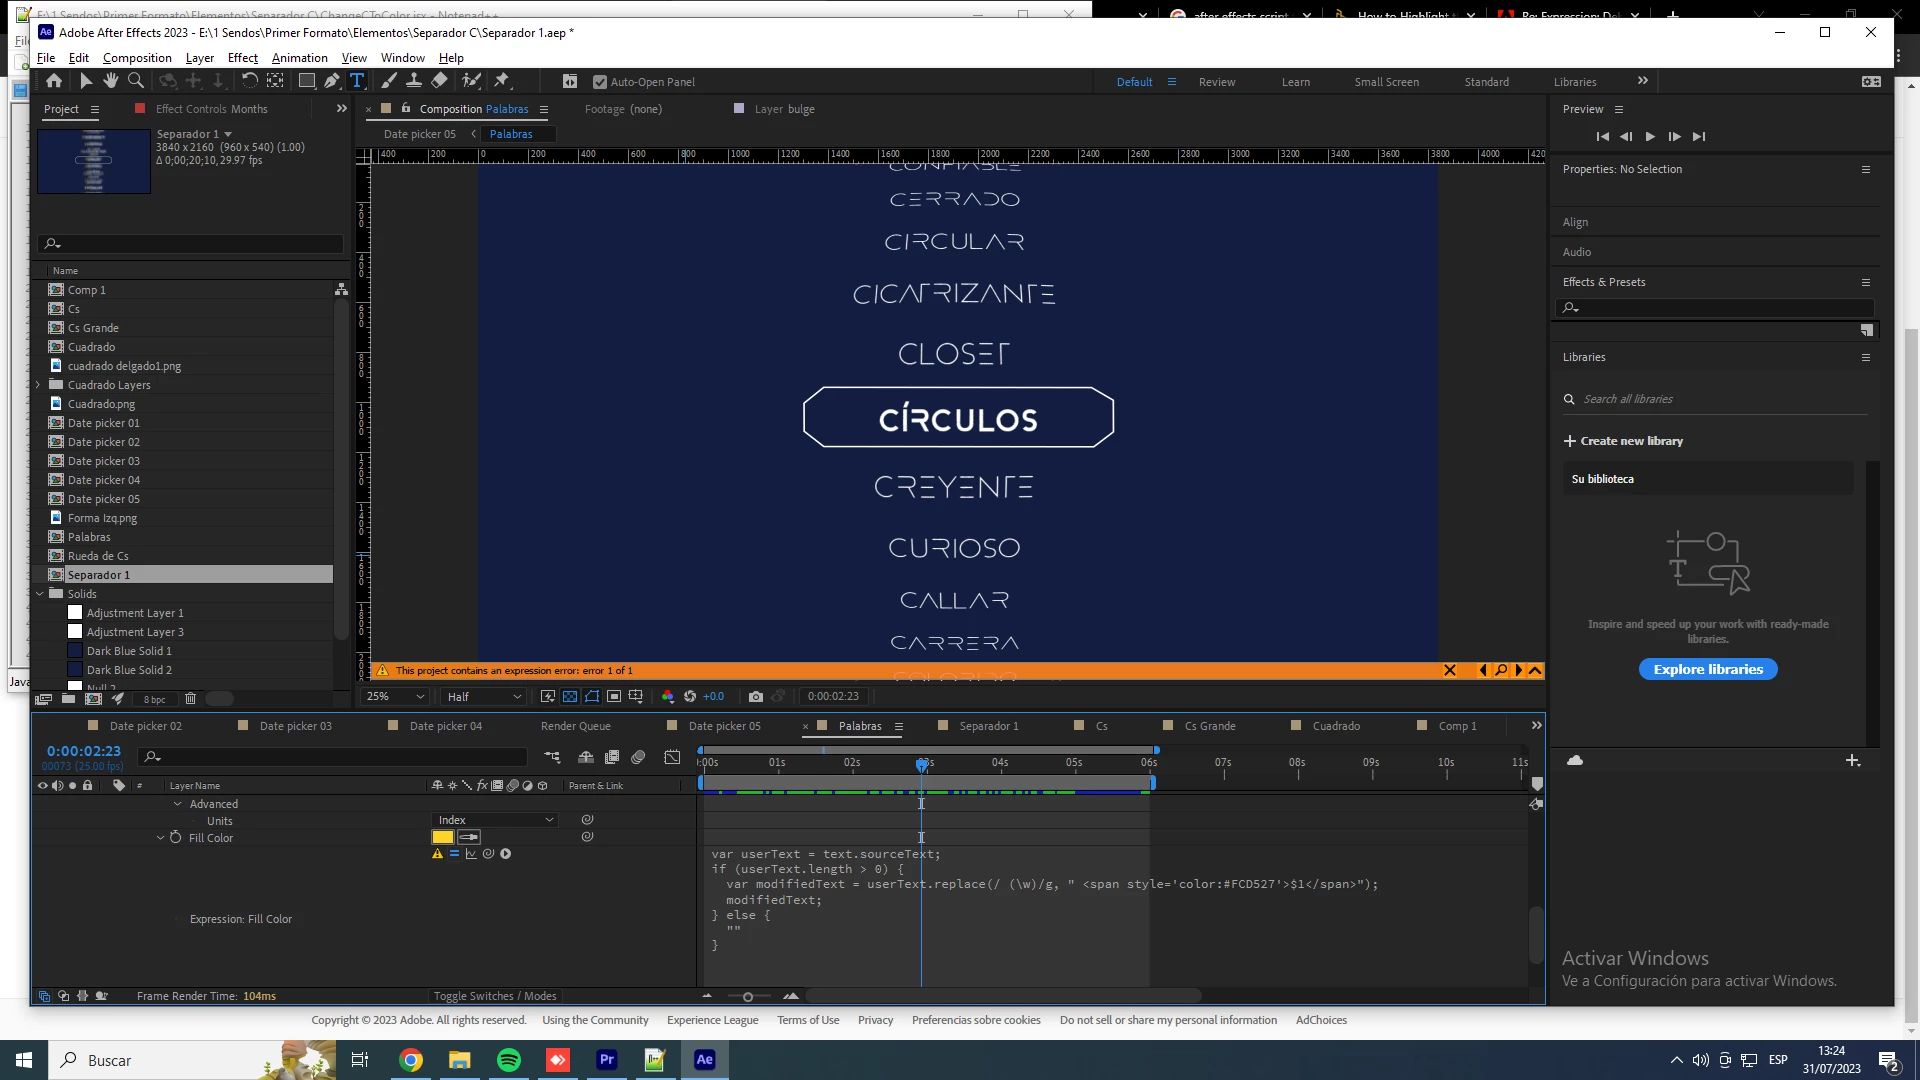The image size is (1920, 1080).
Task: Collapse the Solids folder
Action: (40, 594)
